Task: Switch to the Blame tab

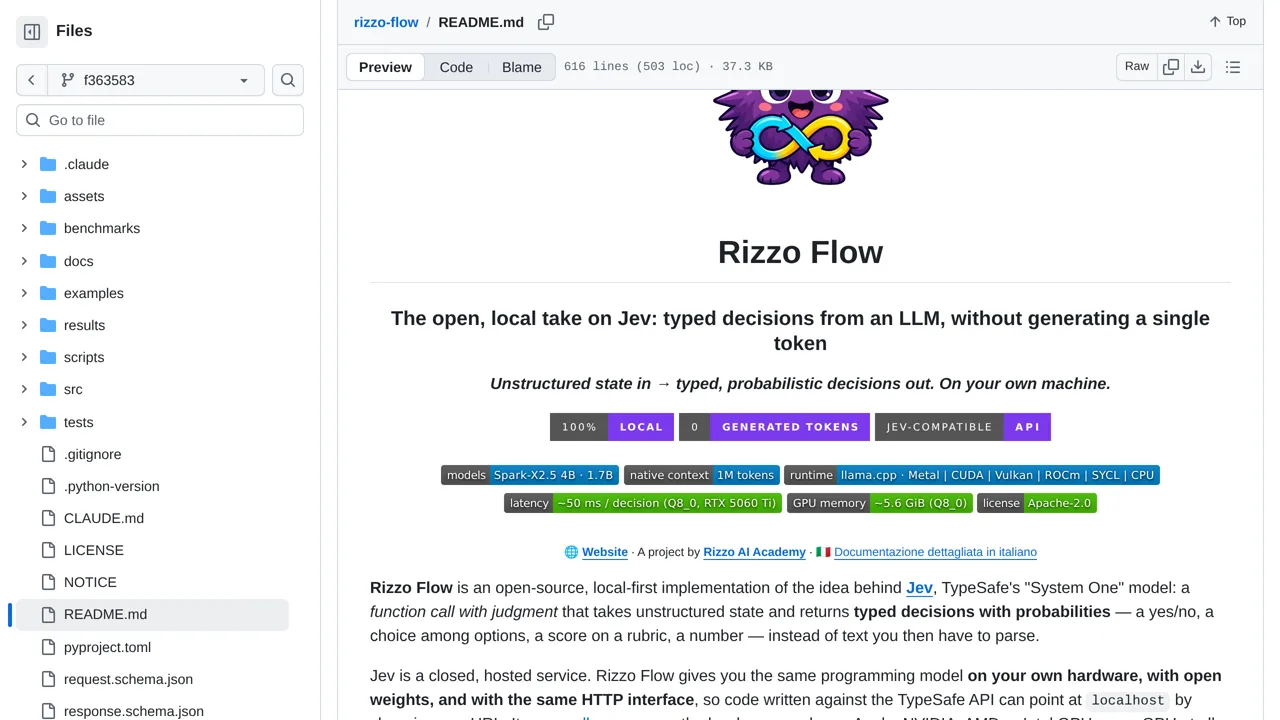Action: point(522,67)
